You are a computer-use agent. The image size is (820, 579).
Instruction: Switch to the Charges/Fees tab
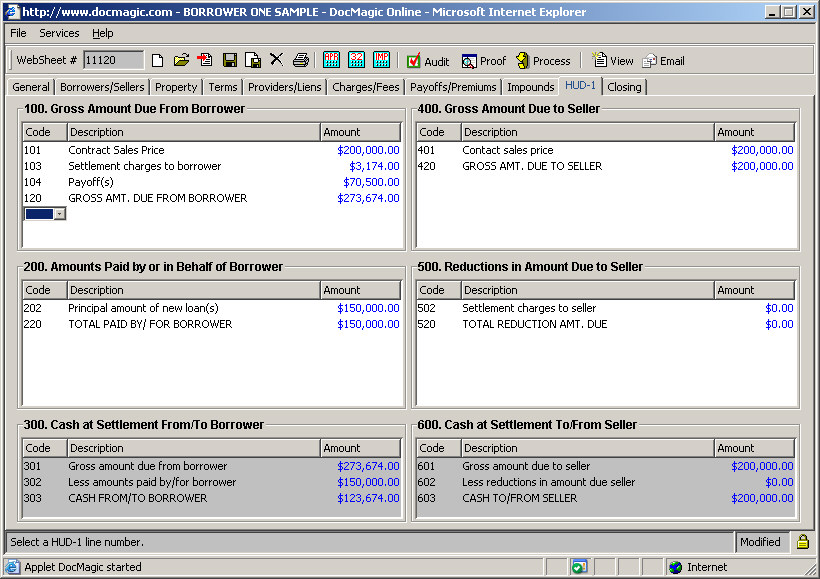click(x=366, y=87)
